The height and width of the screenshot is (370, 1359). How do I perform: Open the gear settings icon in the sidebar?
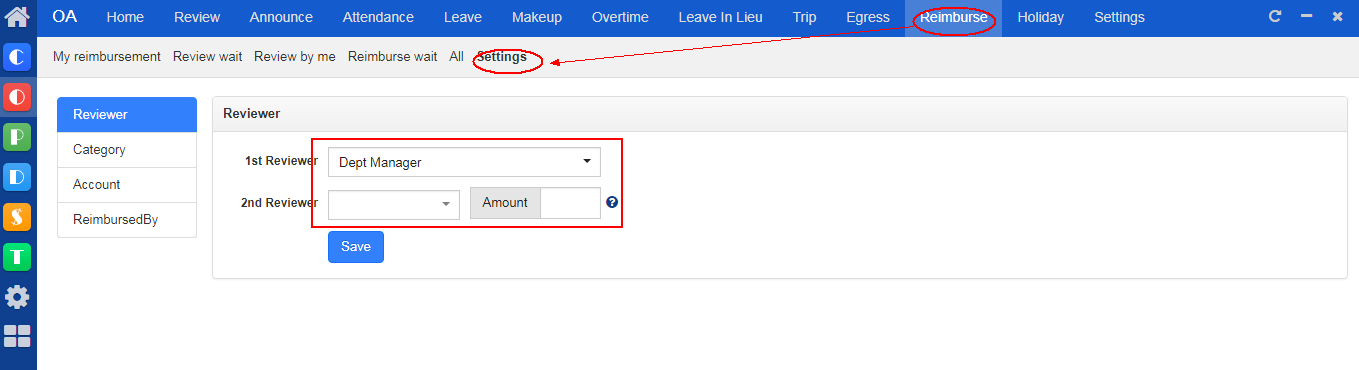point(17,297)
